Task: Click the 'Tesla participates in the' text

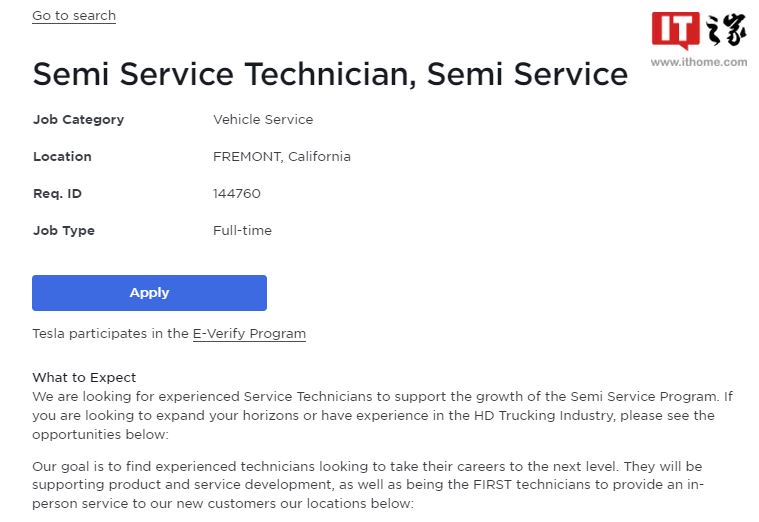Action: [x=110, y=334]
